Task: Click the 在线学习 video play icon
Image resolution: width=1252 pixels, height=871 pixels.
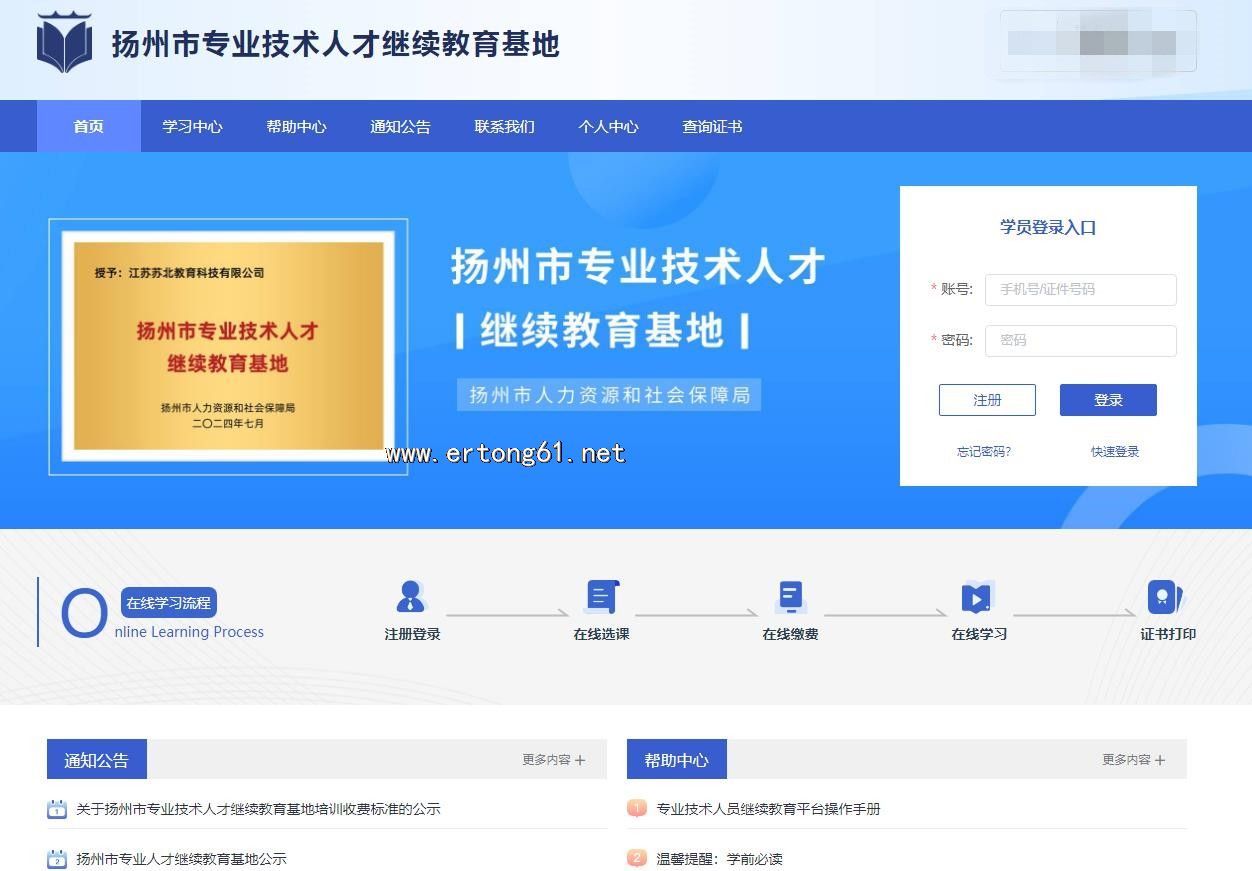Action: (977, 597)
